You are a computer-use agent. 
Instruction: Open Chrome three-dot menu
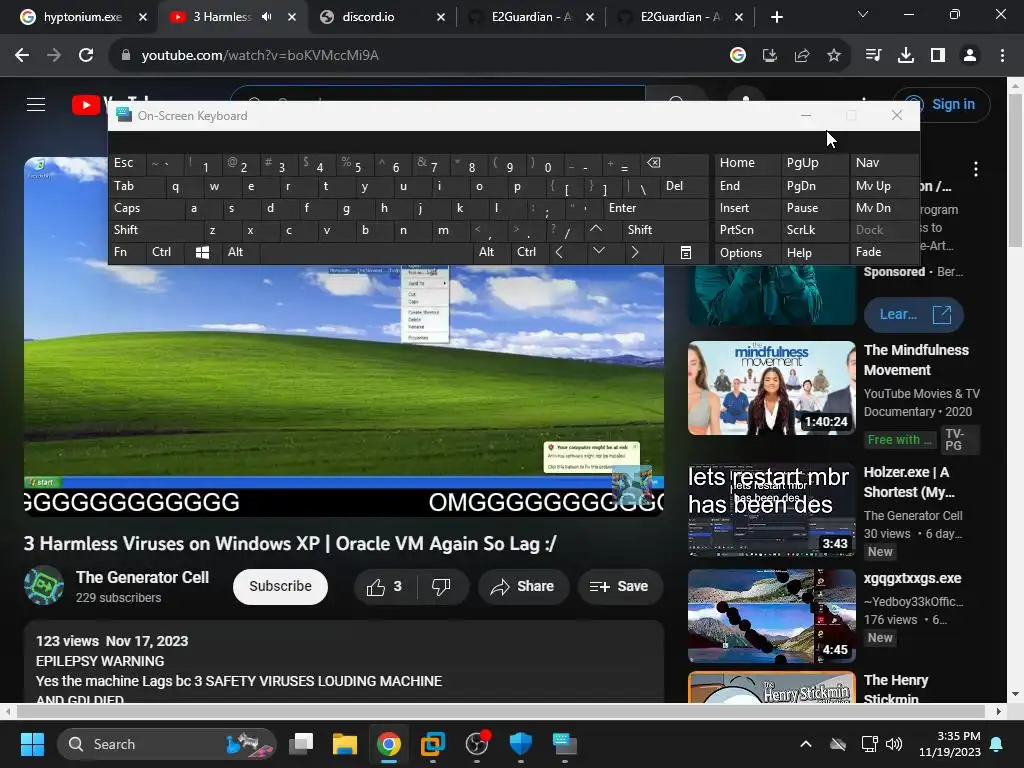coord(1002,56)
